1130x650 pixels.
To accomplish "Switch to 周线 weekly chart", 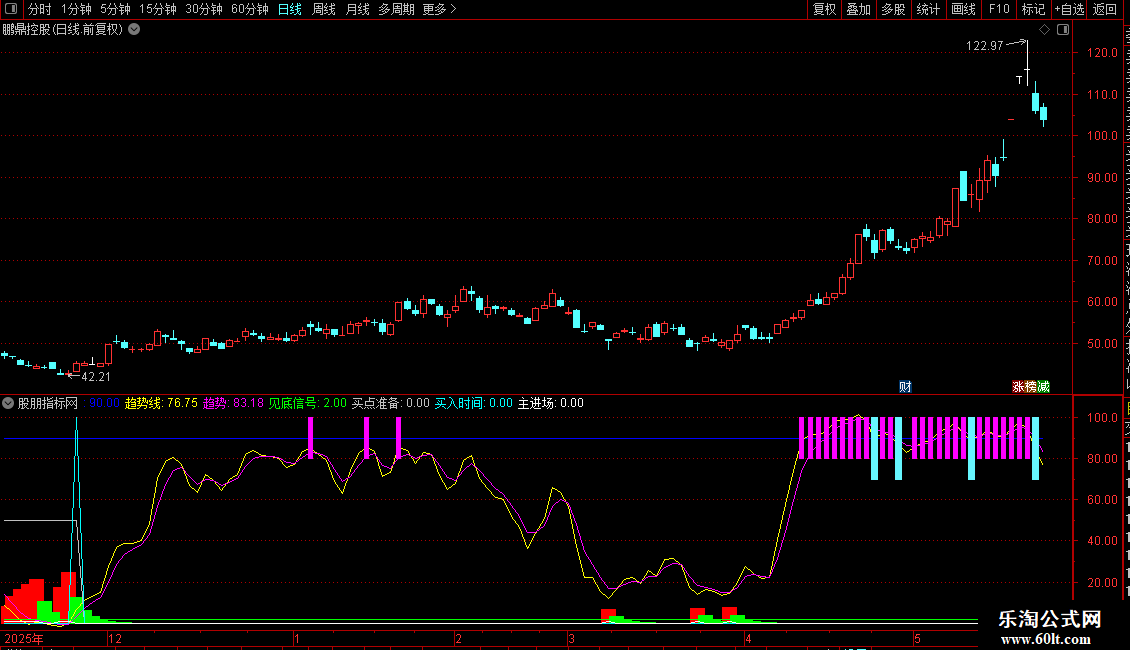I will (324, 9).
